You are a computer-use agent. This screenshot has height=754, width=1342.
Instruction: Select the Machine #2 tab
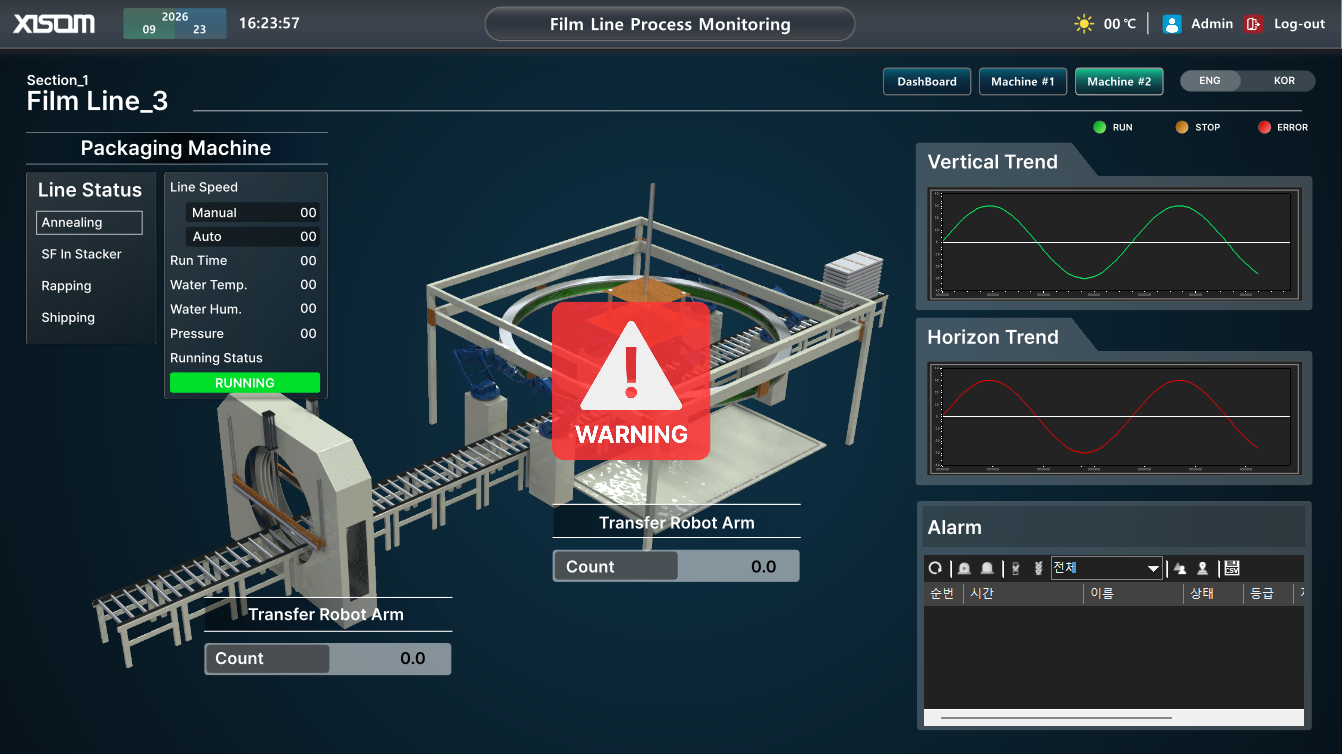tap(1119, 81)
